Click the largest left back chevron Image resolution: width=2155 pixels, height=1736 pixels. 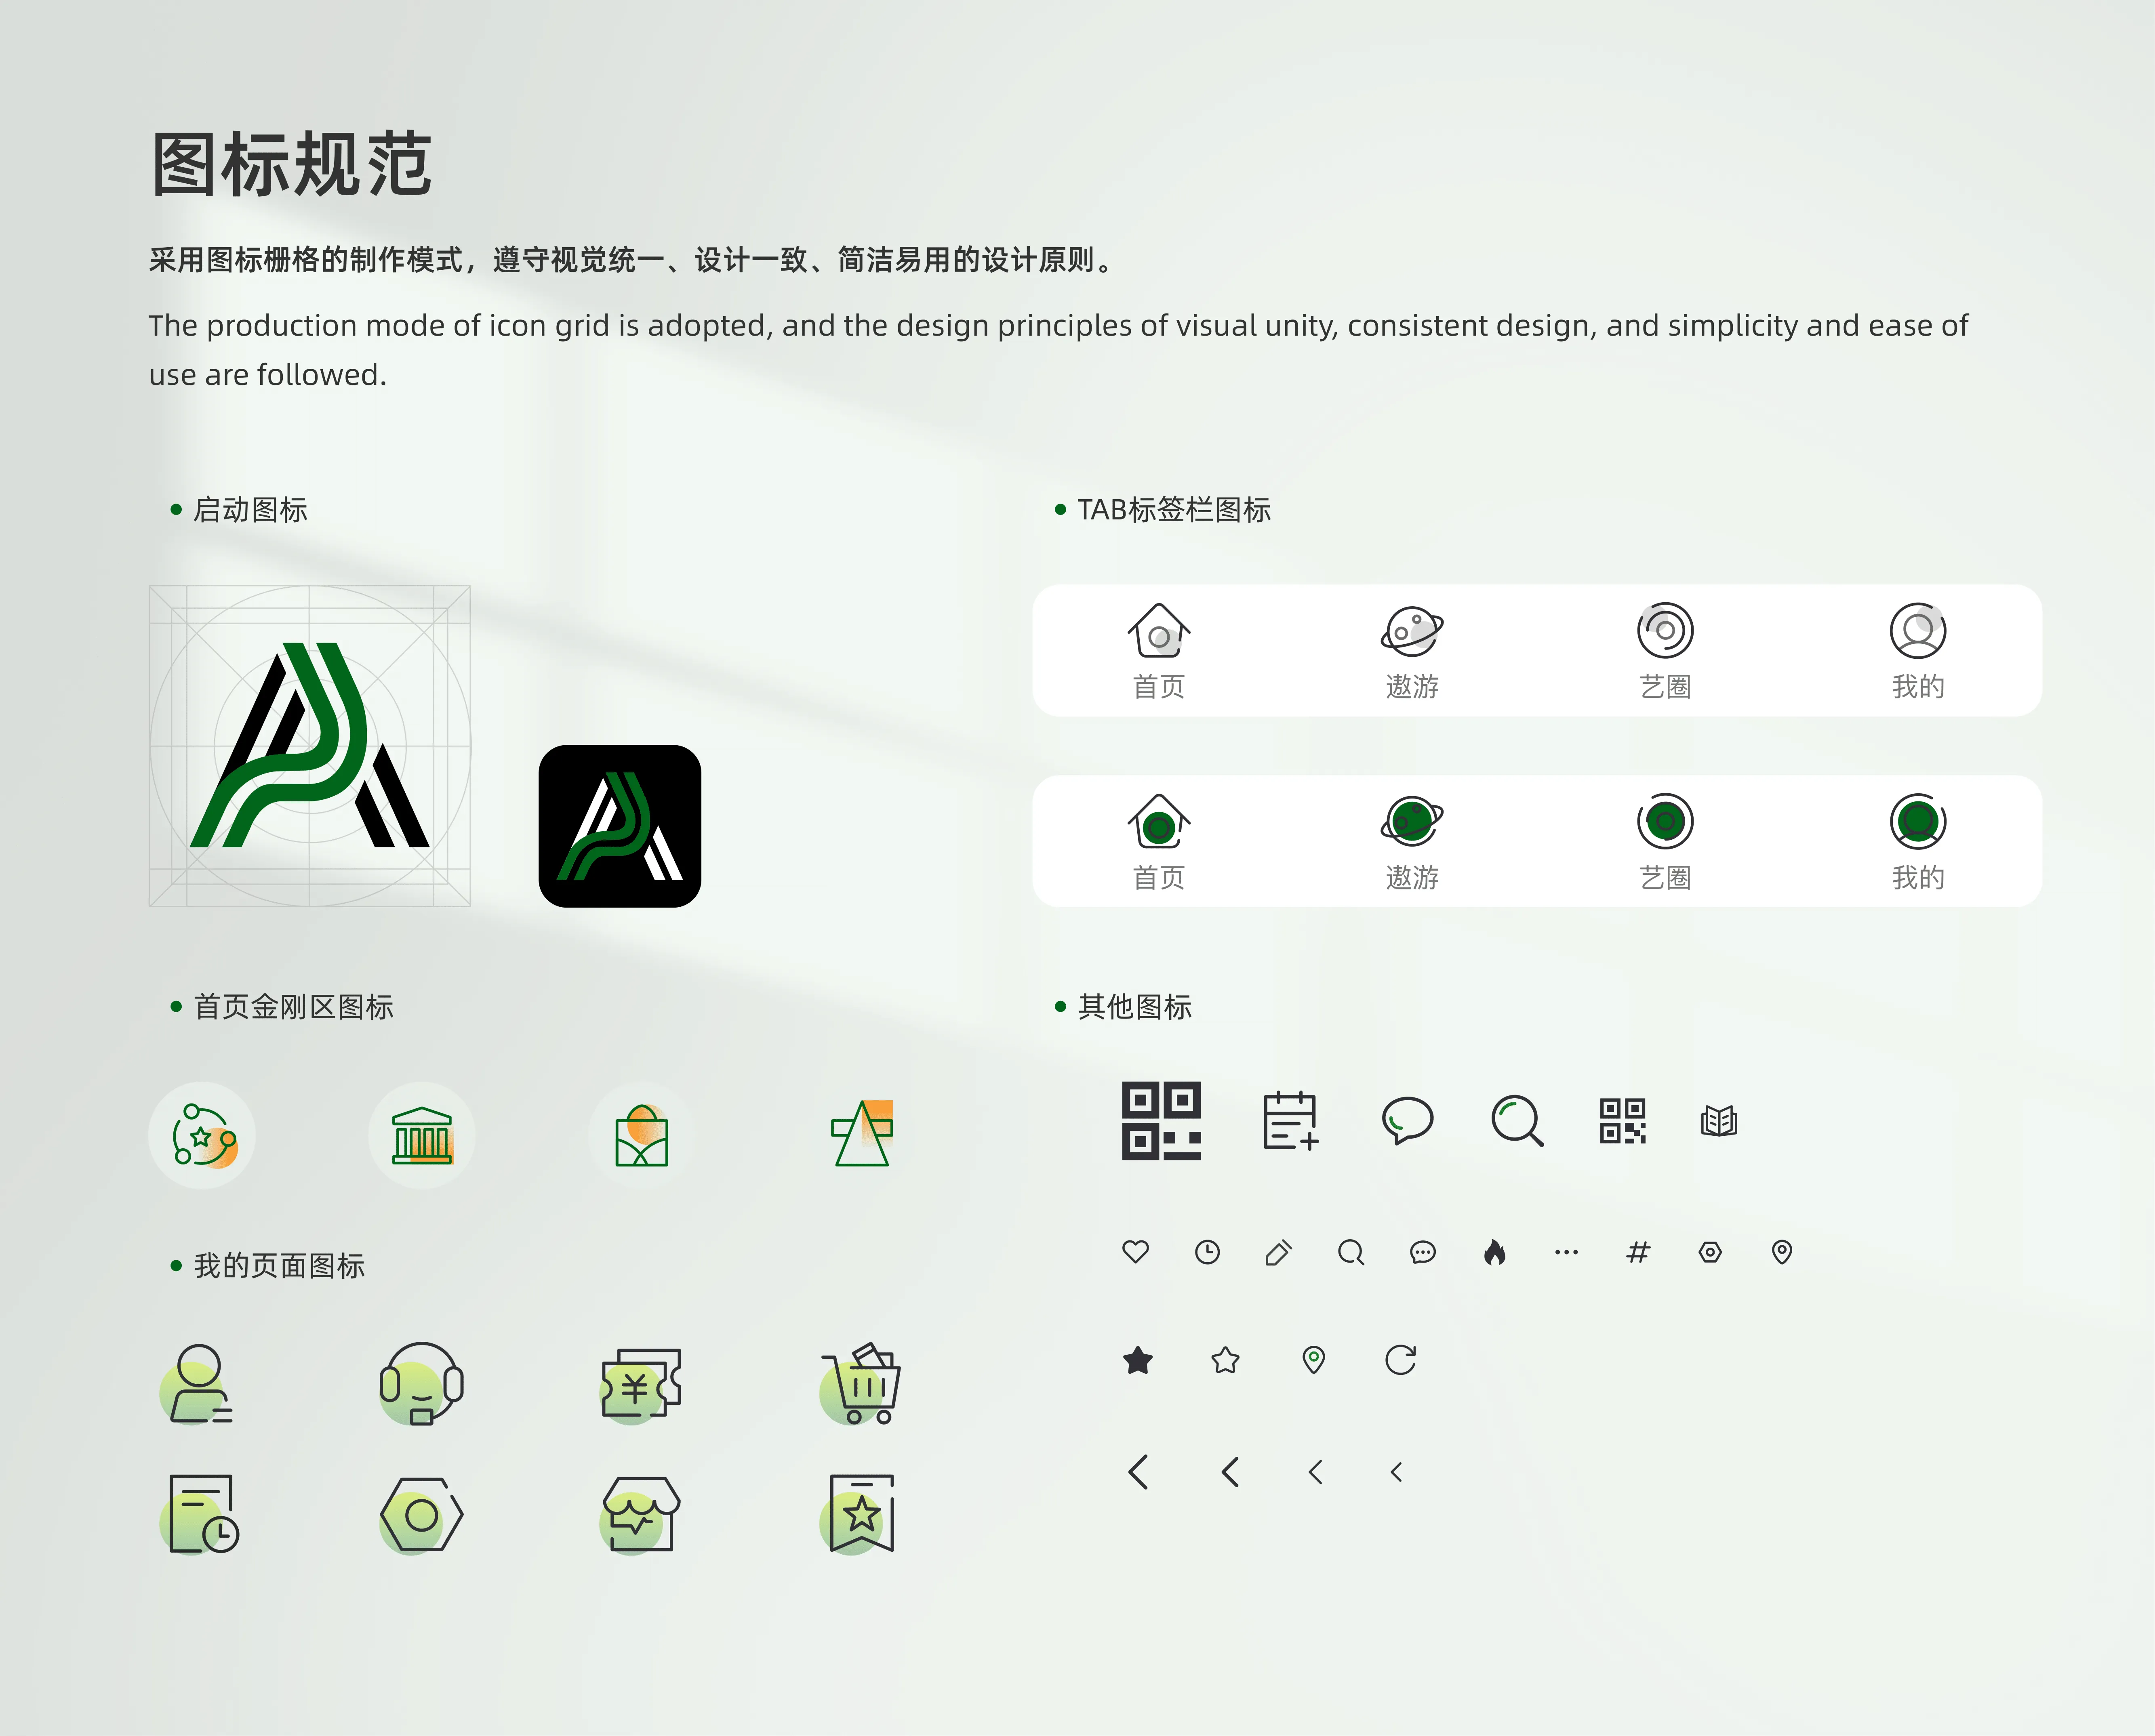pyautogui.click(x=1138, y=1472)
